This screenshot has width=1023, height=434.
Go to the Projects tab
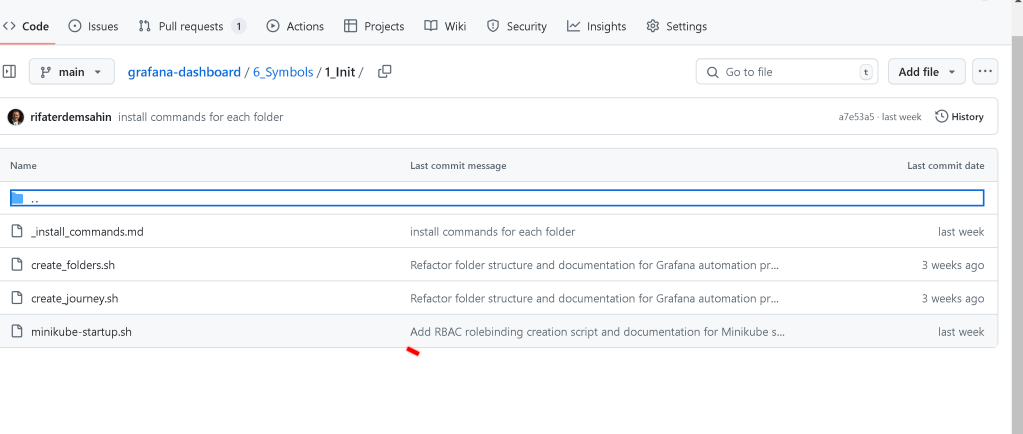[x=374, y=26]
